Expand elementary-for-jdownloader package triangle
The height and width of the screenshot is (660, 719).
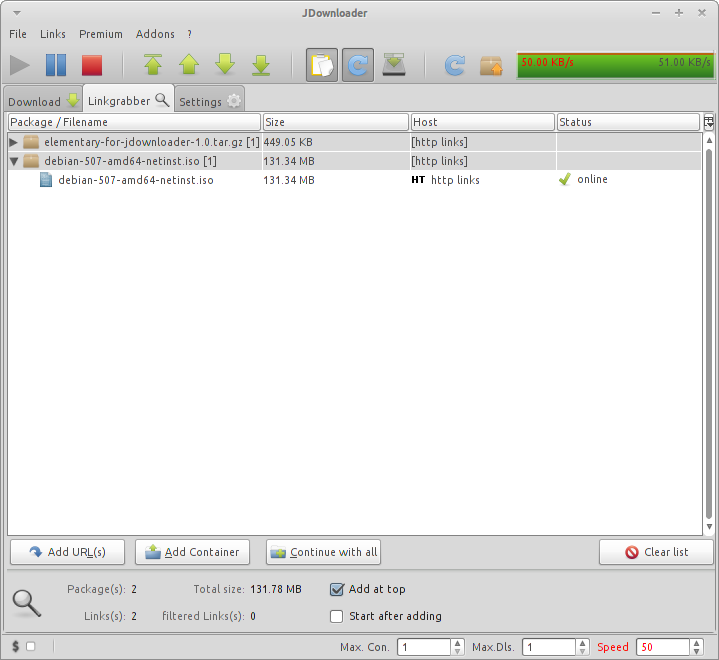(14, 142)
